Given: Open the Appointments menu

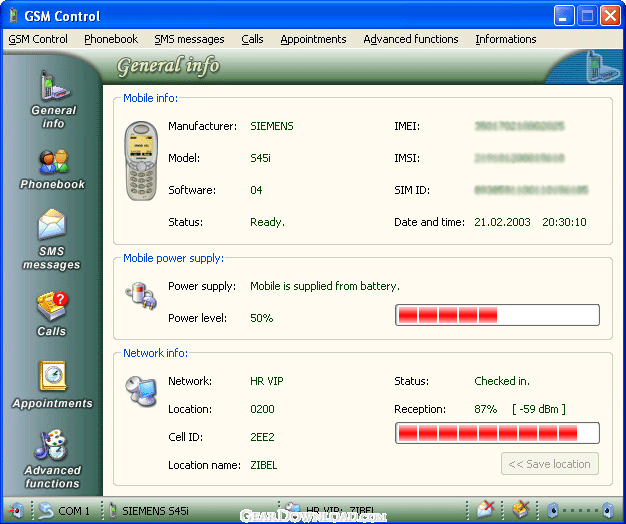Looking at the screenshot, I should 313,39.
